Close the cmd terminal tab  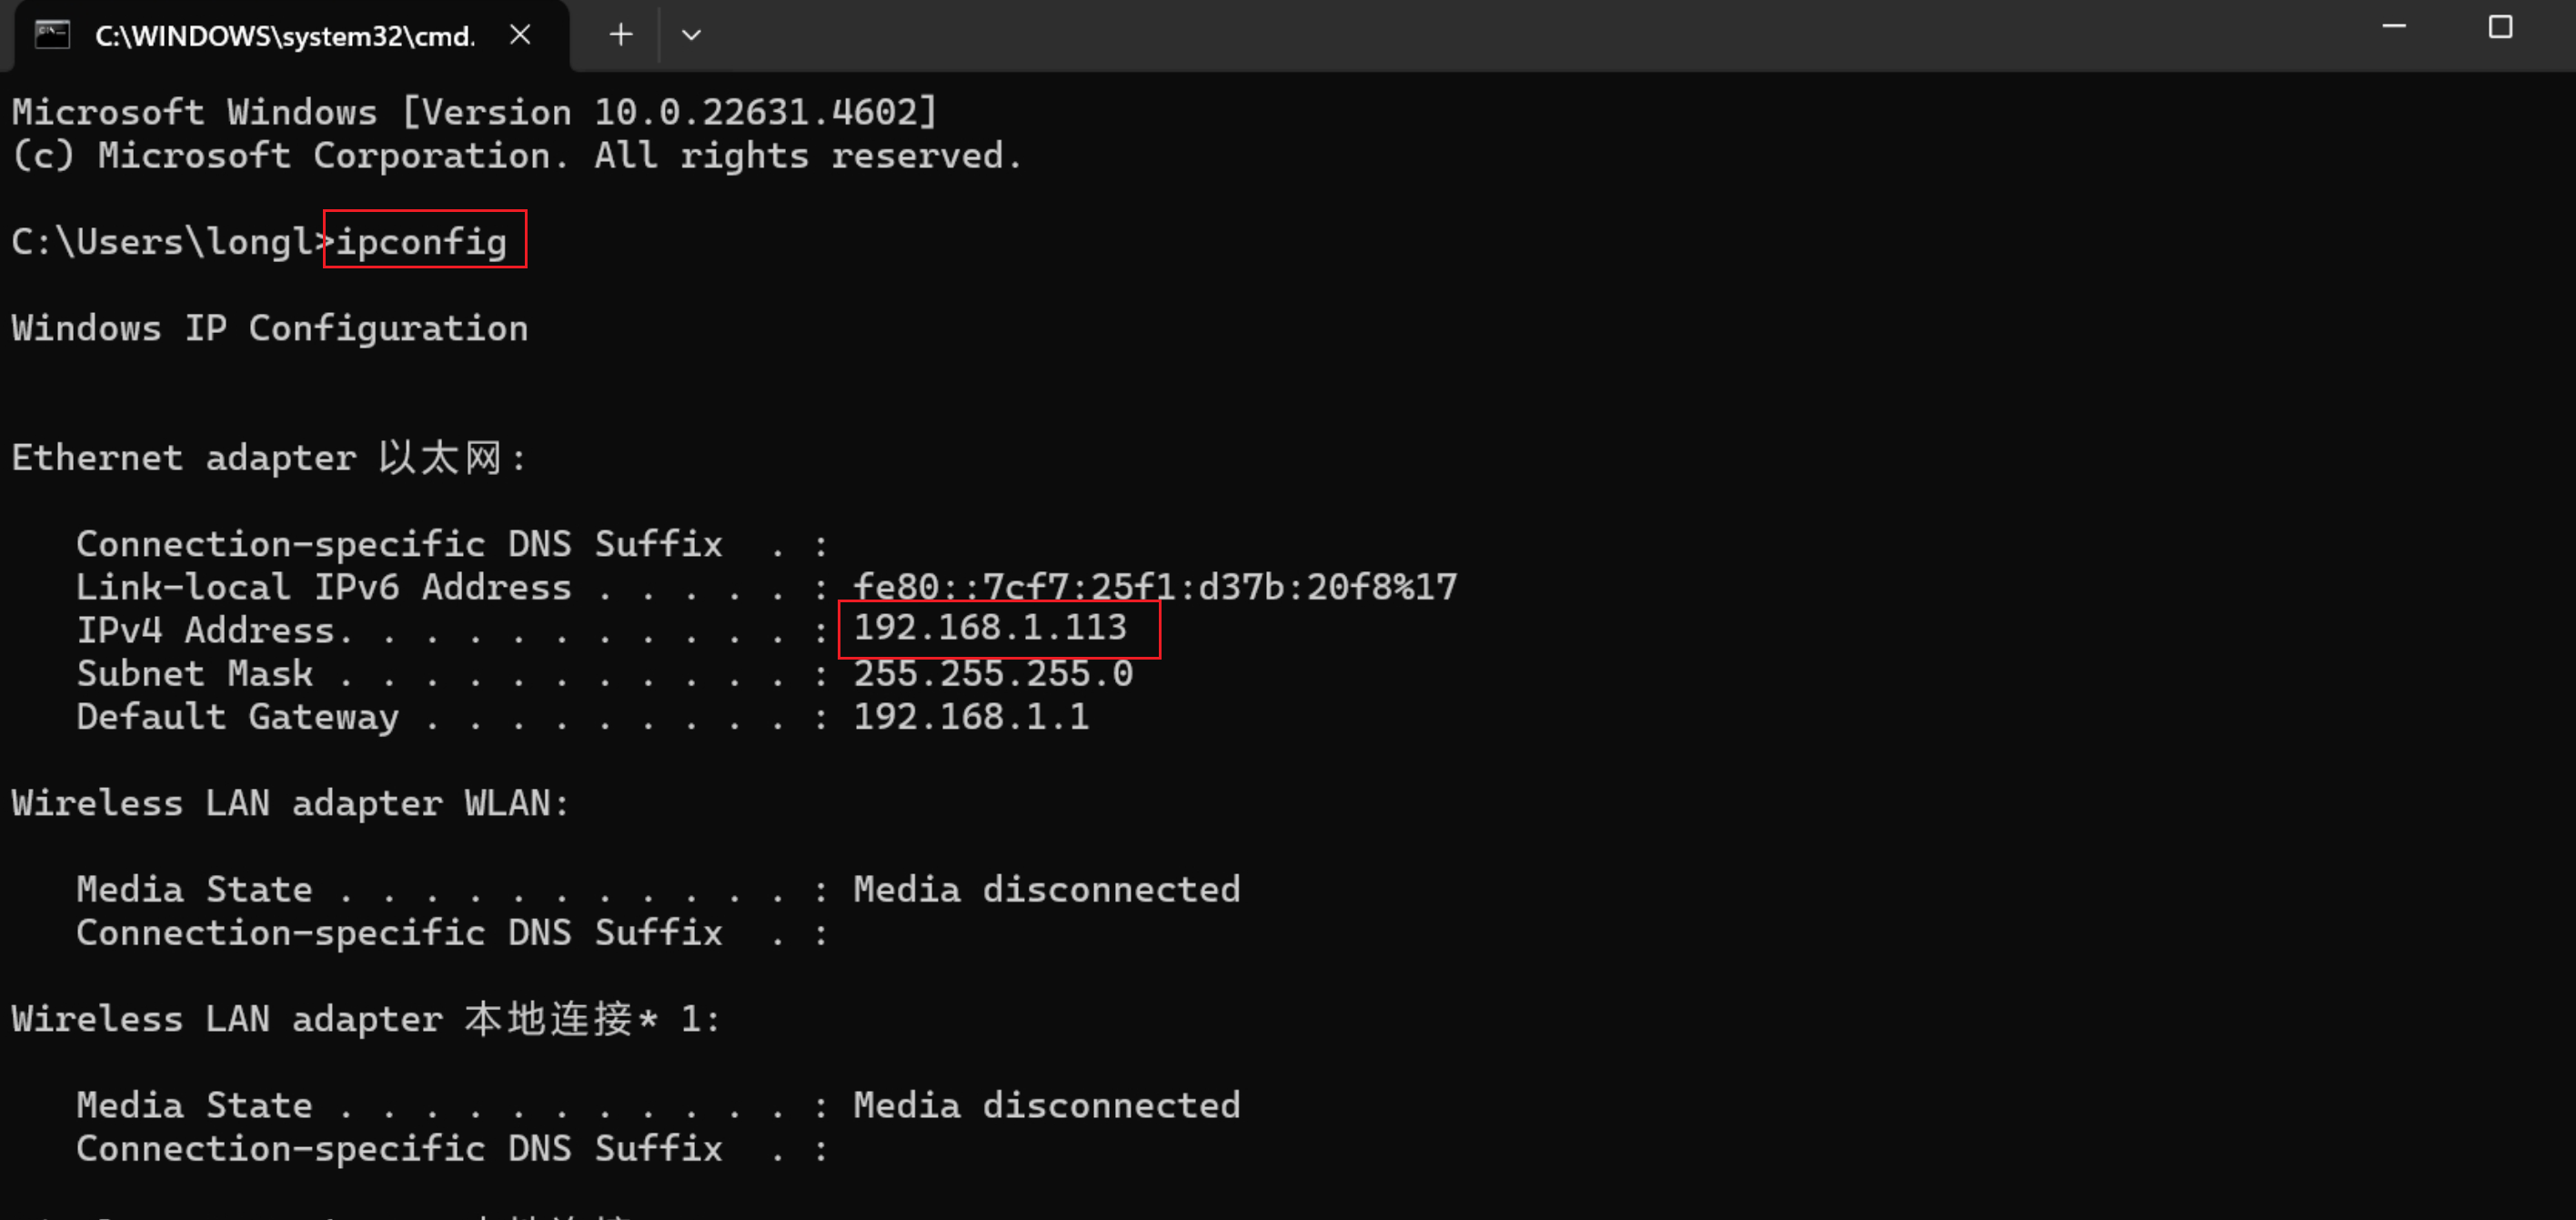[520, 35]
